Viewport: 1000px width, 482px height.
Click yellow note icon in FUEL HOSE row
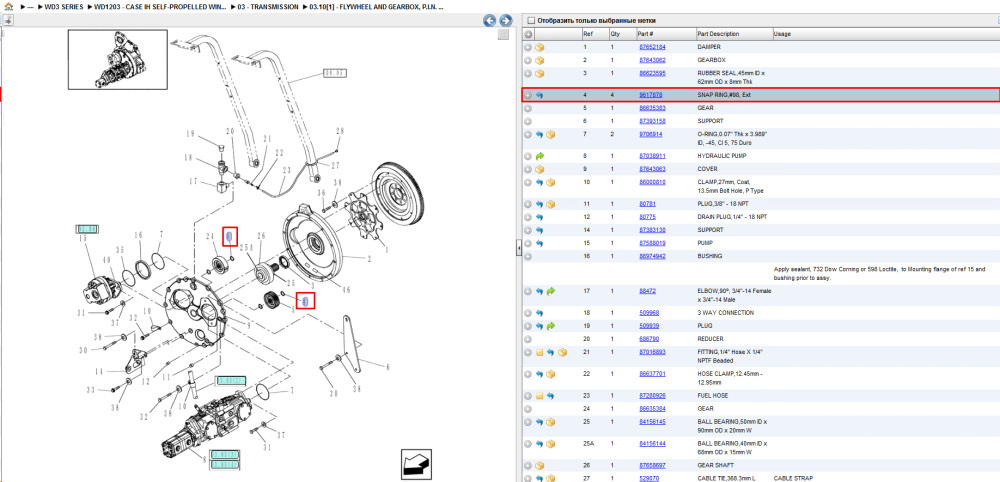pos(540,395)
